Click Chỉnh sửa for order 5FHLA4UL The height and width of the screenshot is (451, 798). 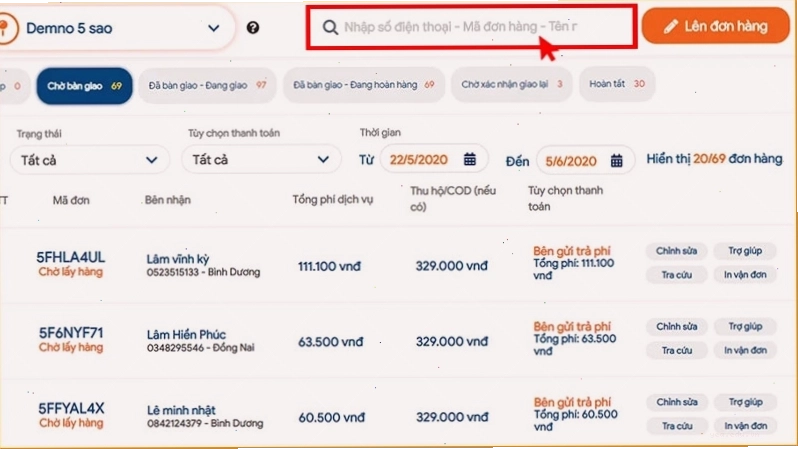(x=676, y=251)
